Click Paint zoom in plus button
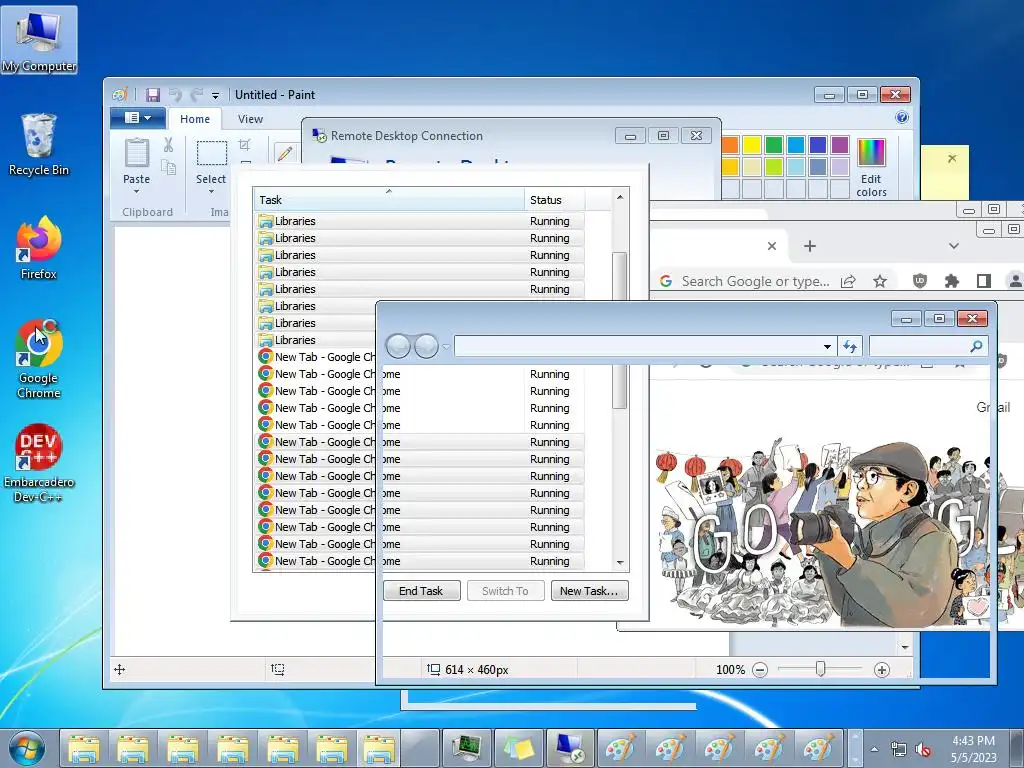 pyautogui.click(x=882, y=669)
